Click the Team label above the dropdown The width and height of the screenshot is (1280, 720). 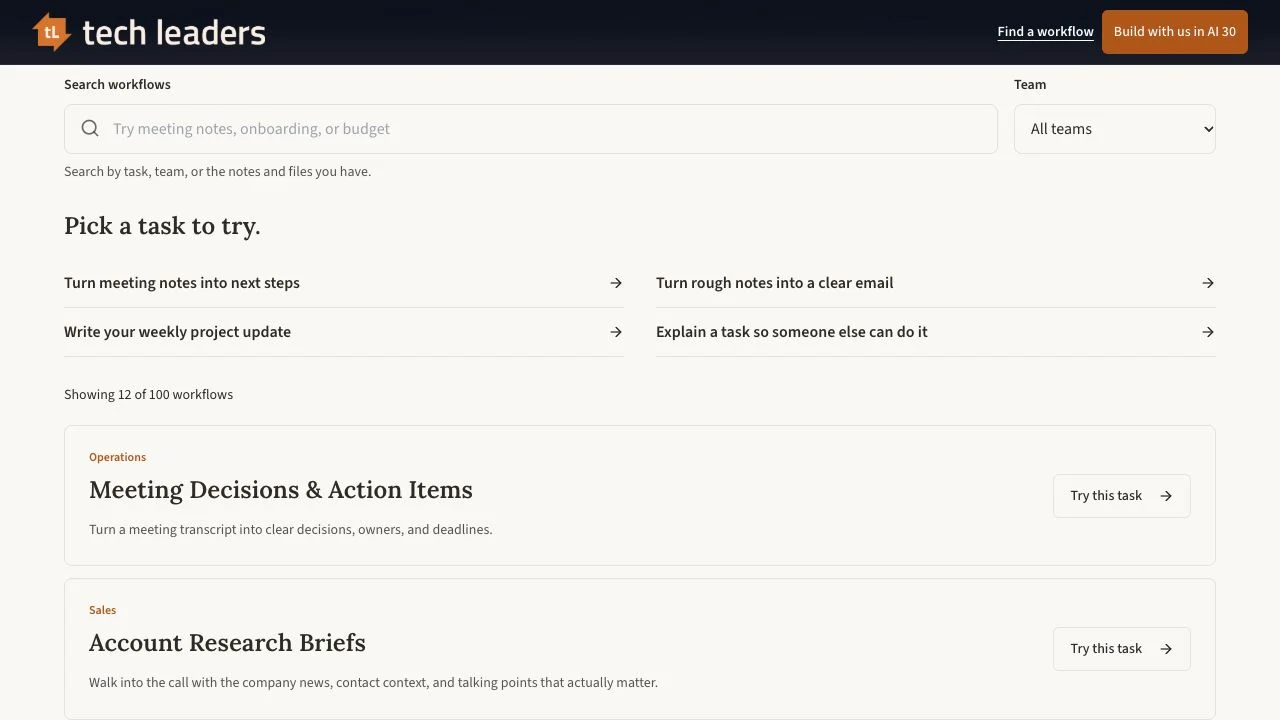tap(1030, 85)
